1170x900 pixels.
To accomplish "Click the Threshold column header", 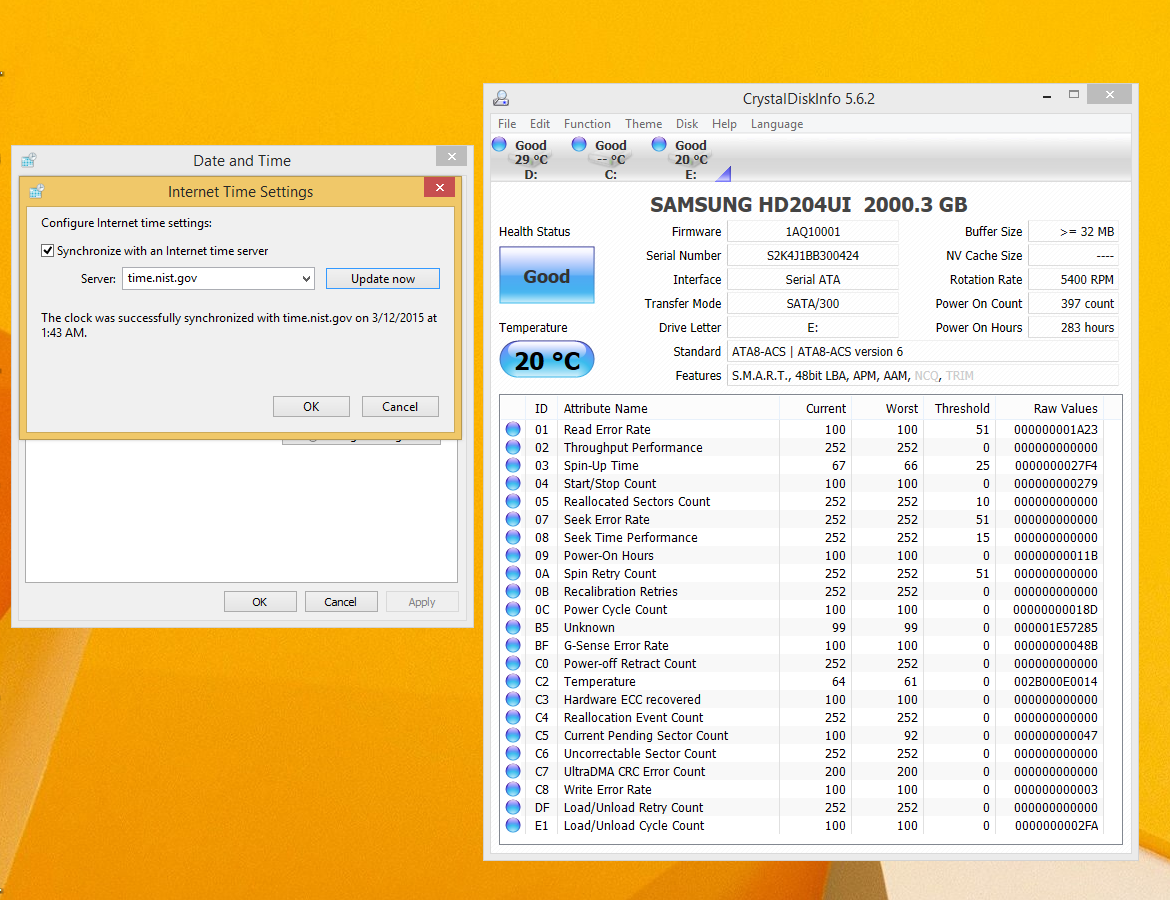I will (x=961, y=408).
